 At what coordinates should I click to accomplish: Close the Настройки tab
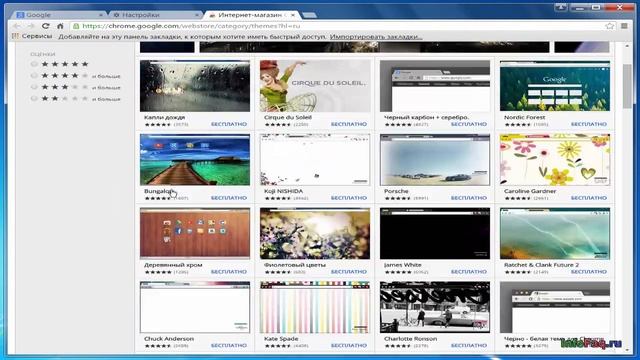[197, 15]
